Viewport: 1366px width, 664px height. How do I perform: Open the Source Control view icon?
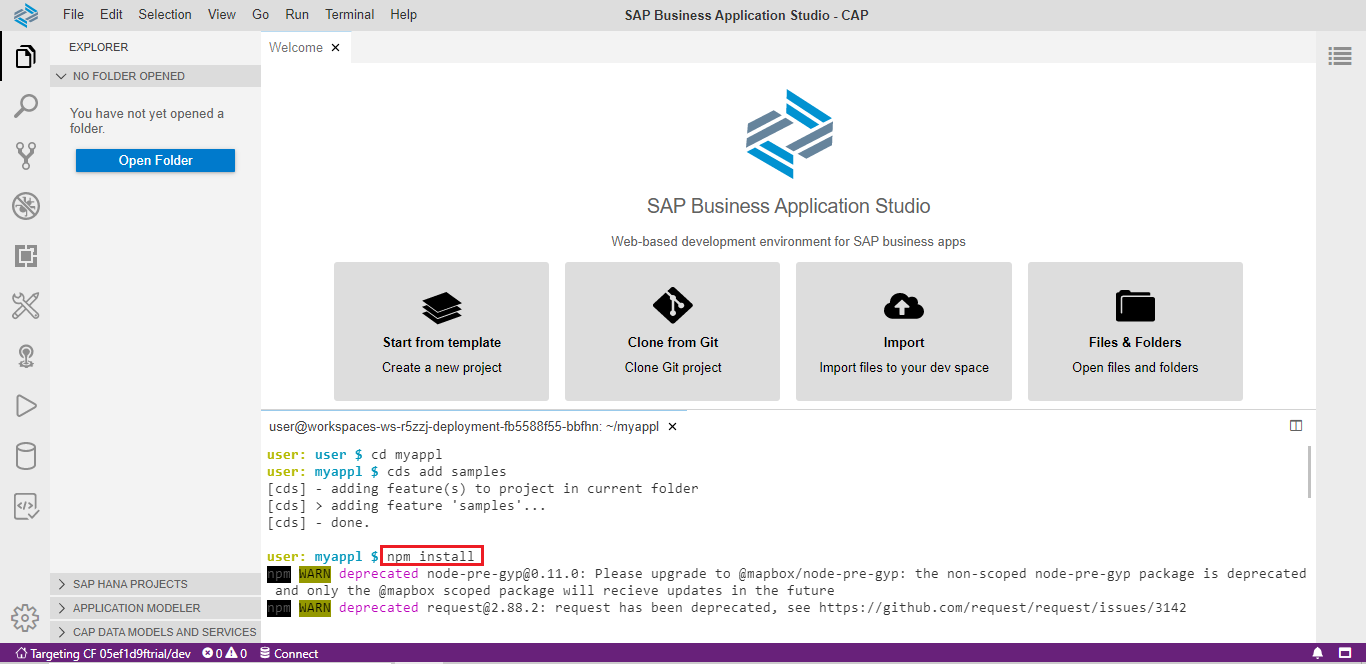[25, 155]
